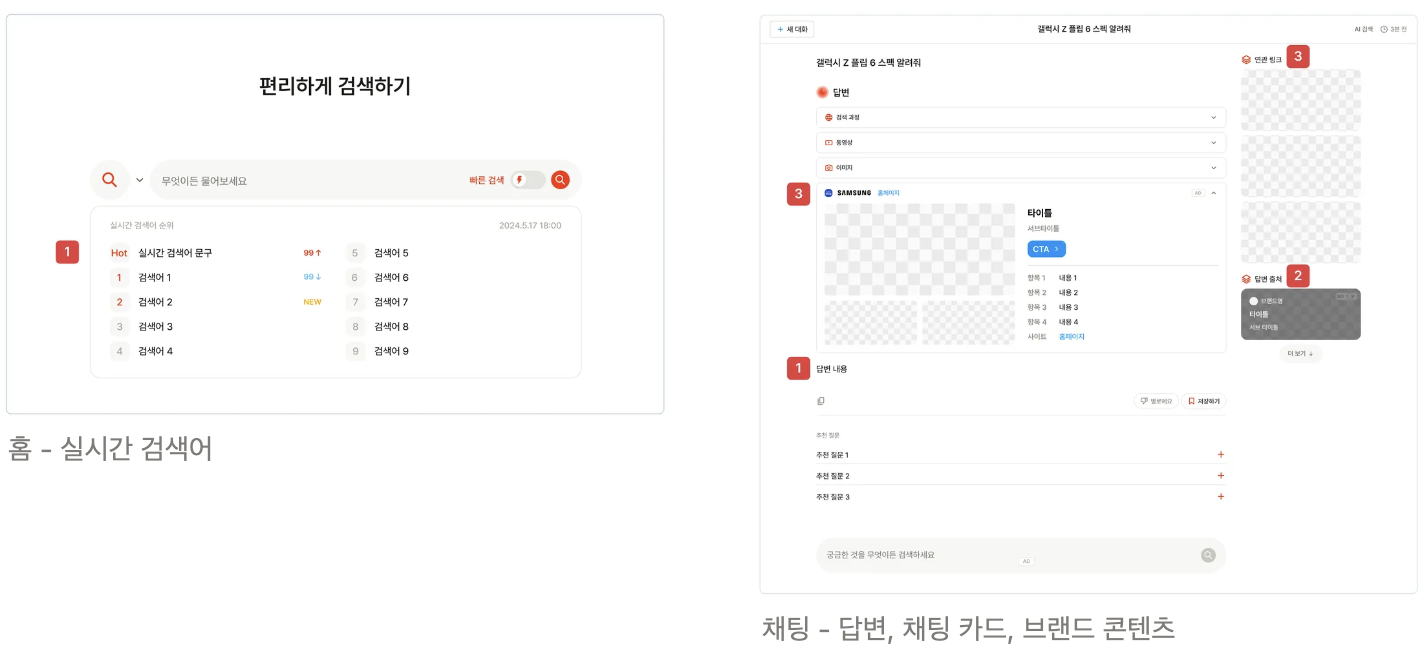1424x654 pixels.
Task: Expand the 검색 과정 section
Action: click(x=1020, y=117)
